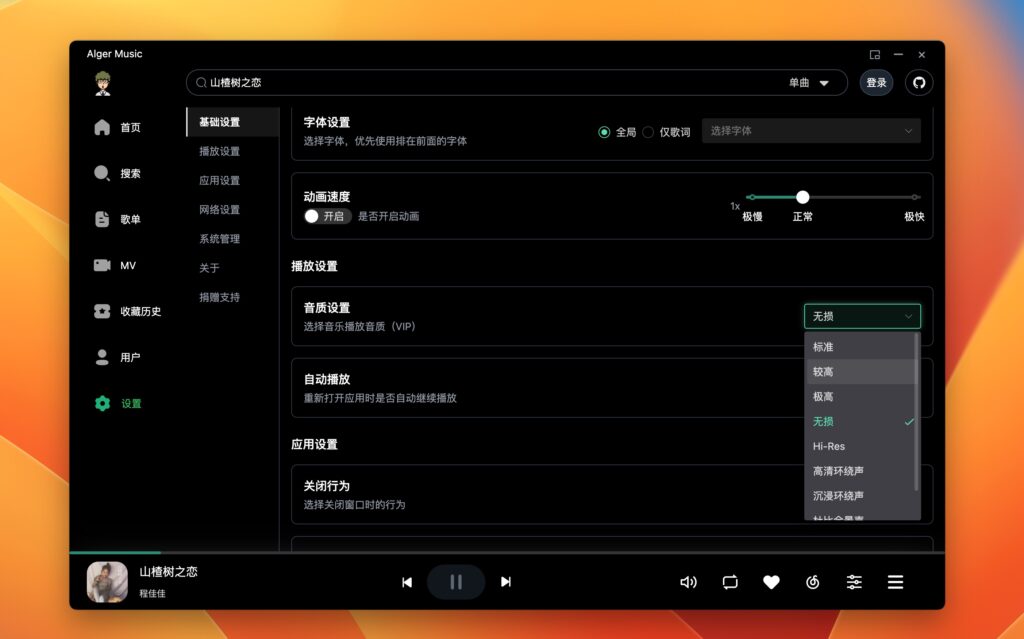The image size is (1024, 639).
Task: Click the loop/repeat playback mode icon
Action: 729,581
